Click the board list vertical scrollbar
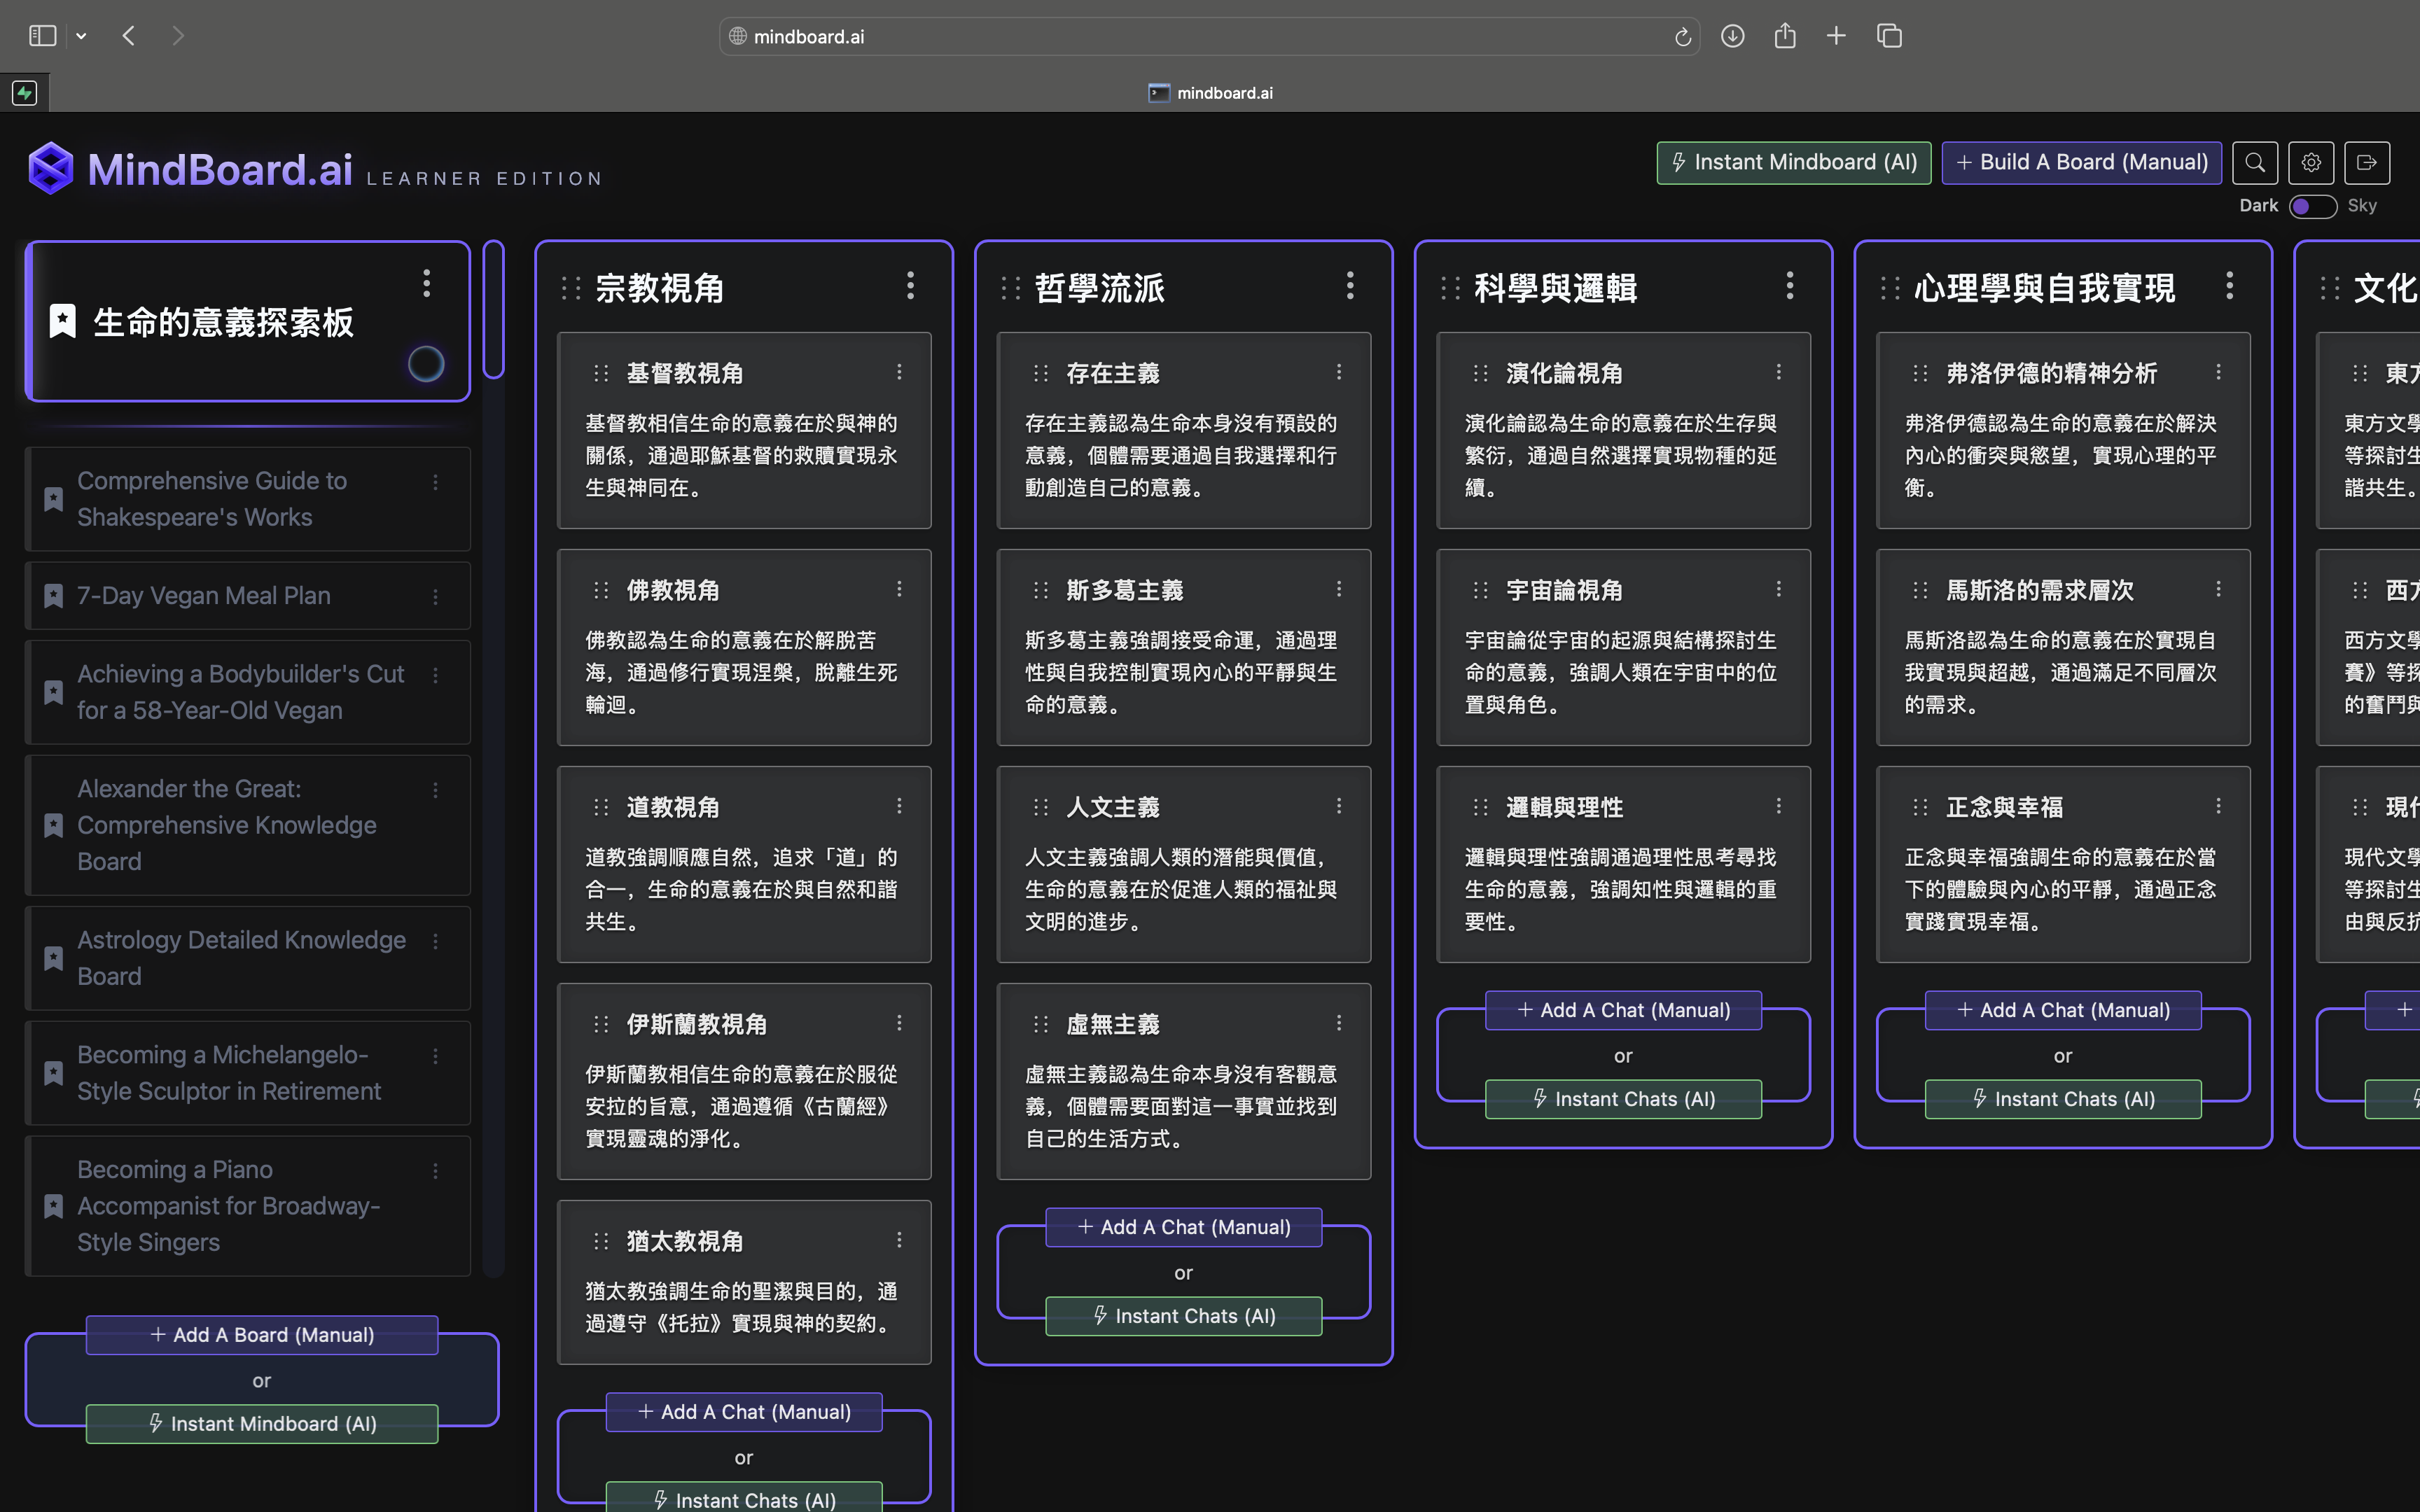This screenshot has height=1512, width=2420. point(493,310)
